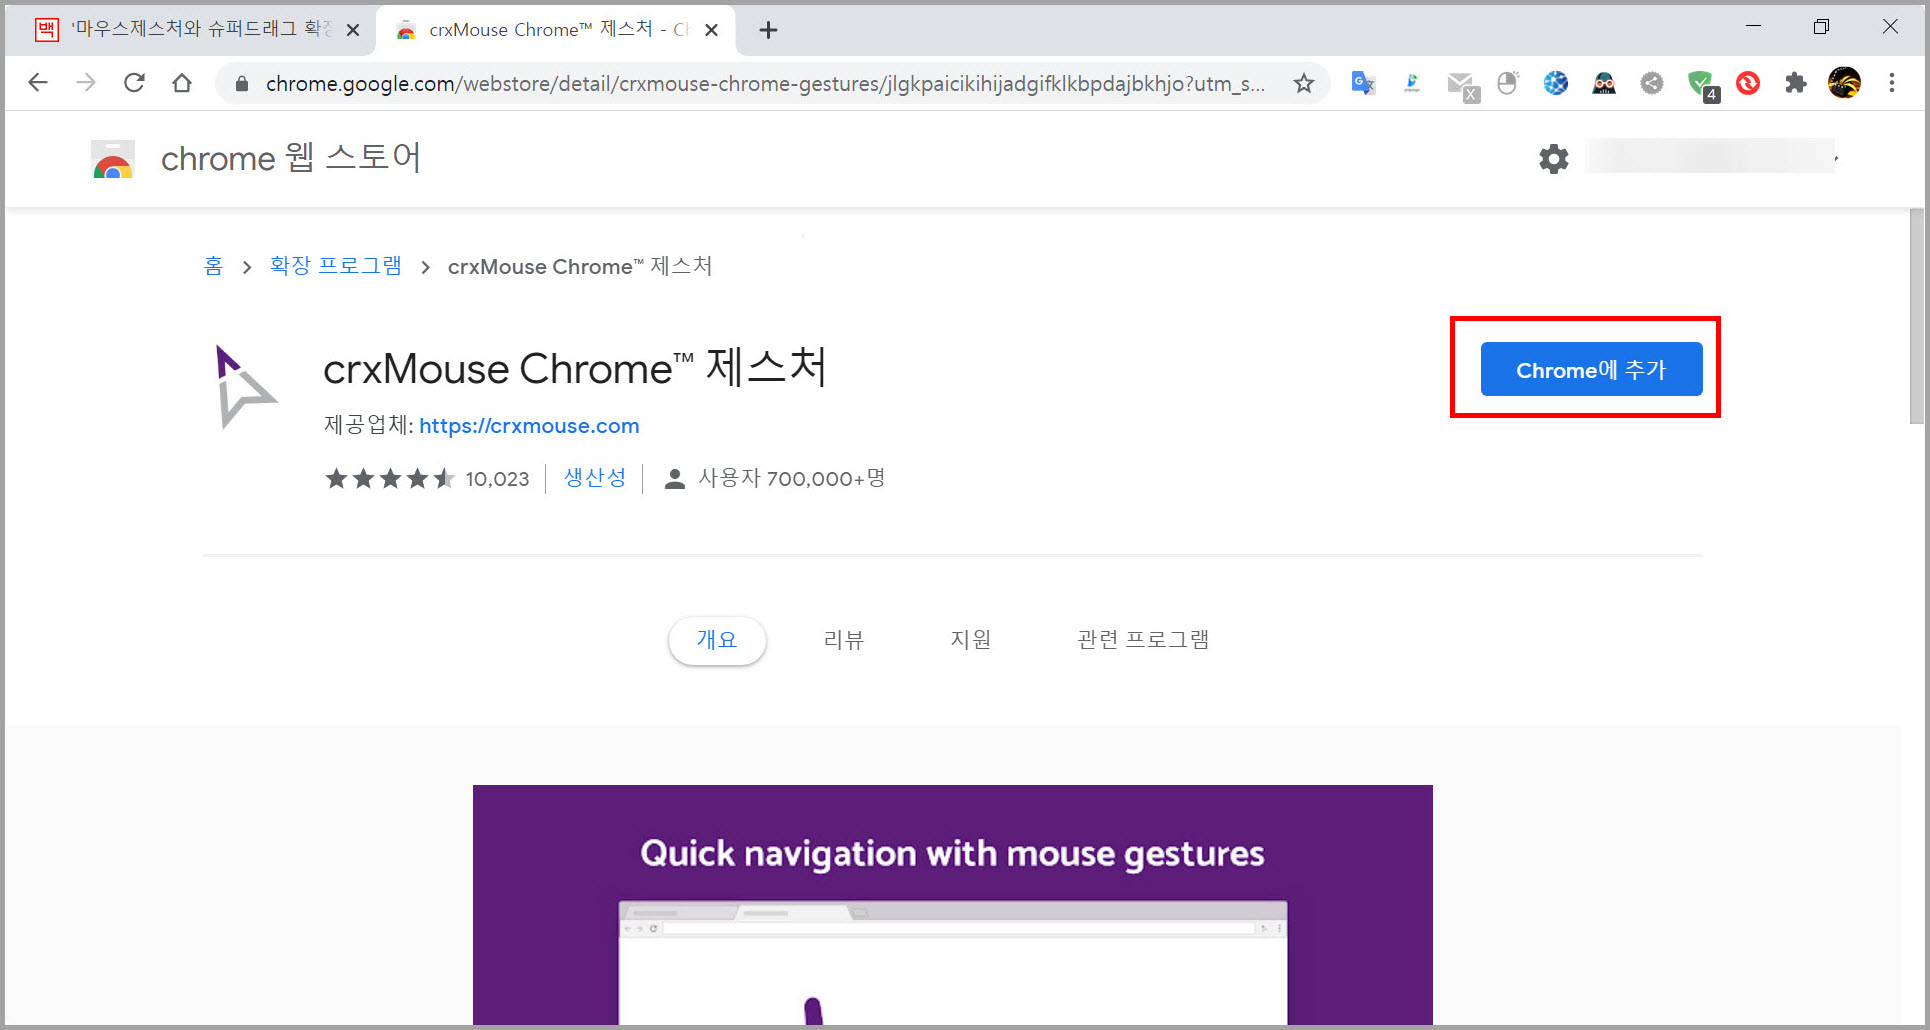Open the mouse gesture extension icon

coord(1508,83)
